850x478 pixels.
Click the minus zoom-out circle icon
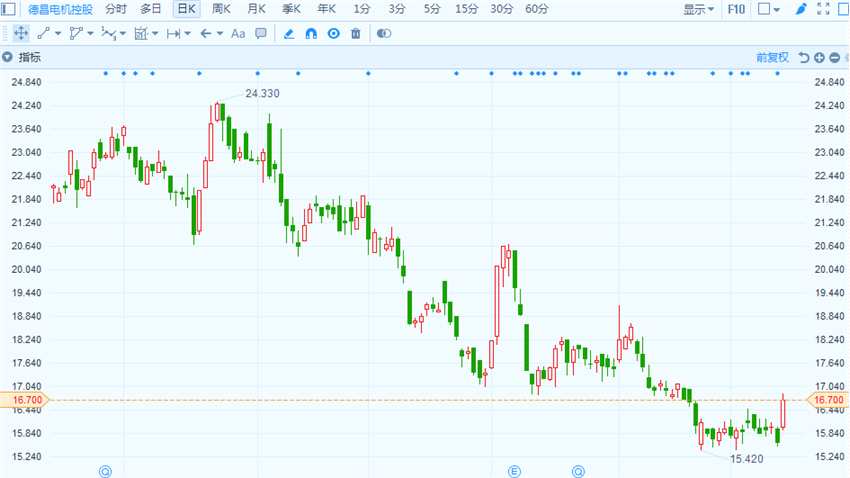pos(835,57)
